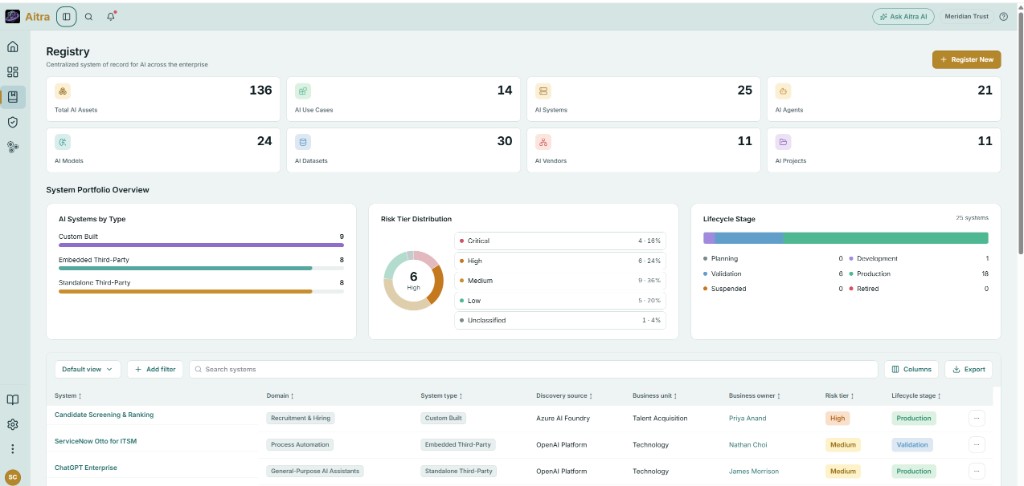Click the page vertical scrollbar
This screenshot has height=486, width=1024.
point(1021,131)
